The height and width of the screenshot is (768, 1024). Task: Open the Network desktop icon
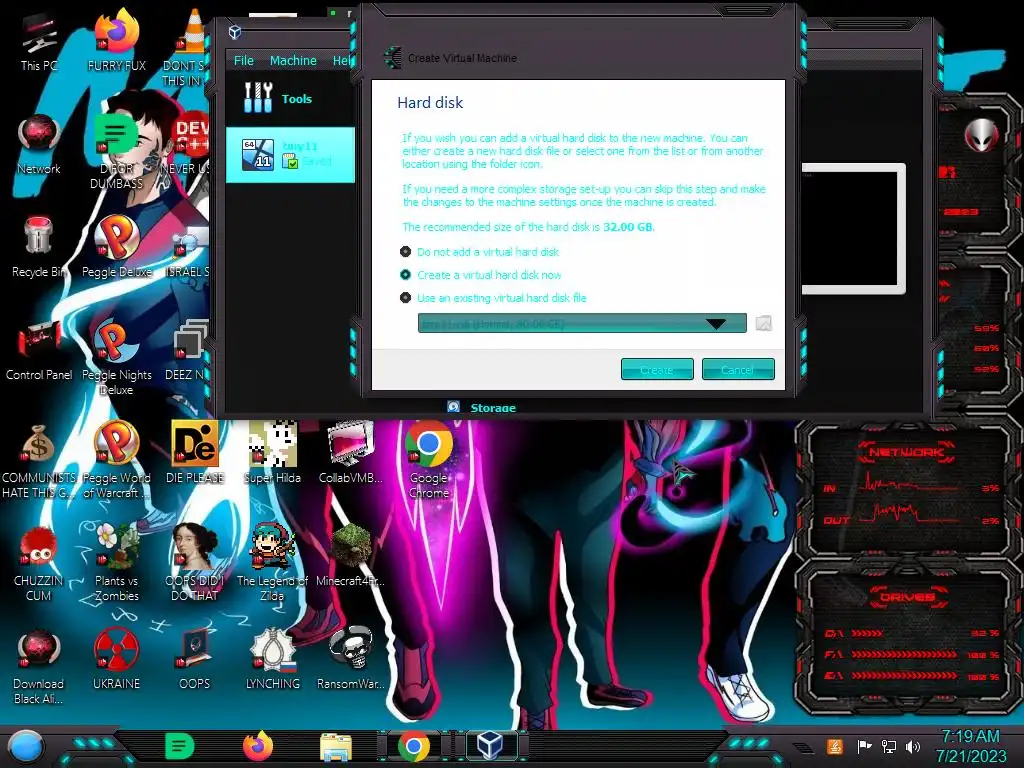click(x=39, y=145)
